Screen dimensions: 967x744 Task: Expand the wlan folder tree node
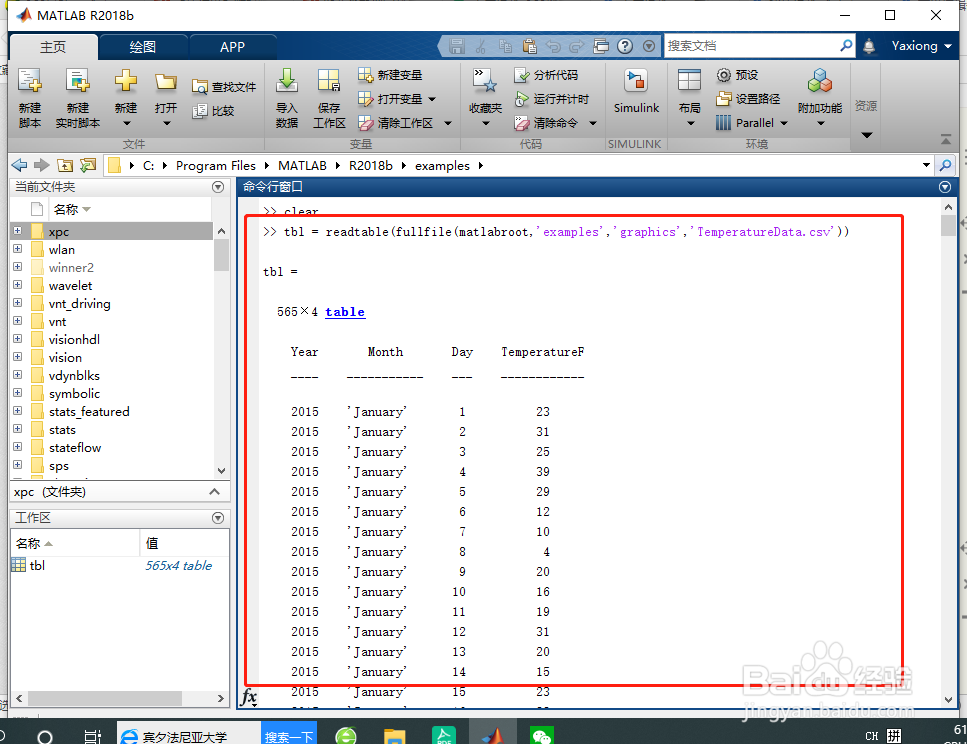[x=17, y=249]
